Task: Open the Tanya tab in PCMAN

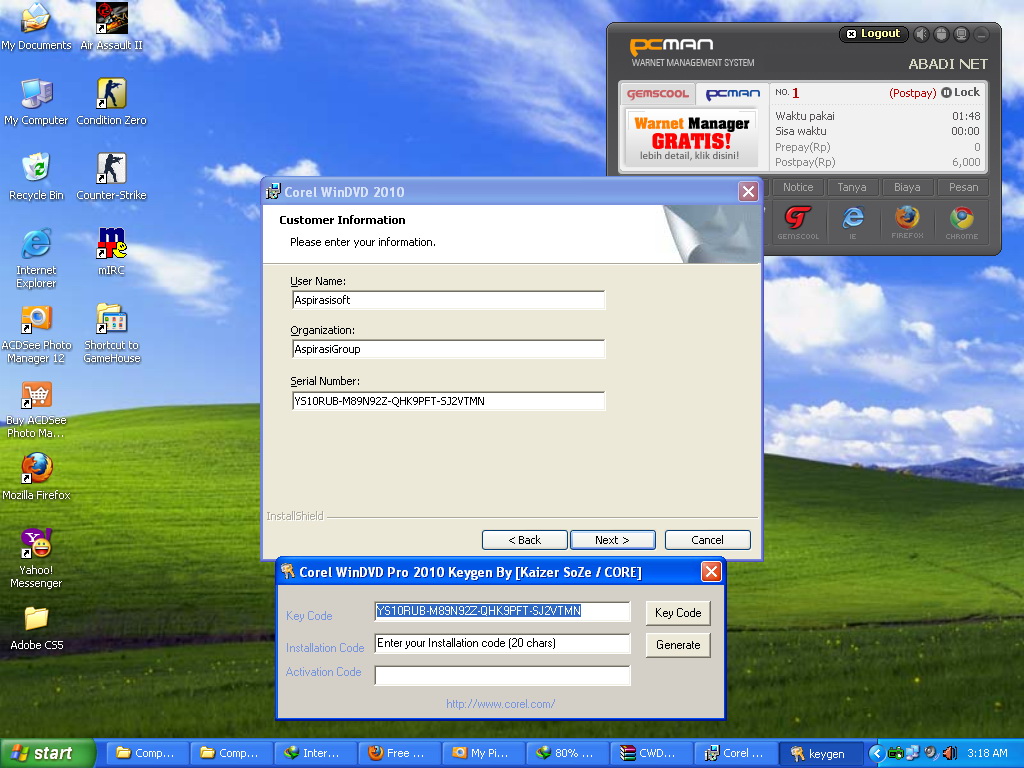Action: [x=852, y=187]
